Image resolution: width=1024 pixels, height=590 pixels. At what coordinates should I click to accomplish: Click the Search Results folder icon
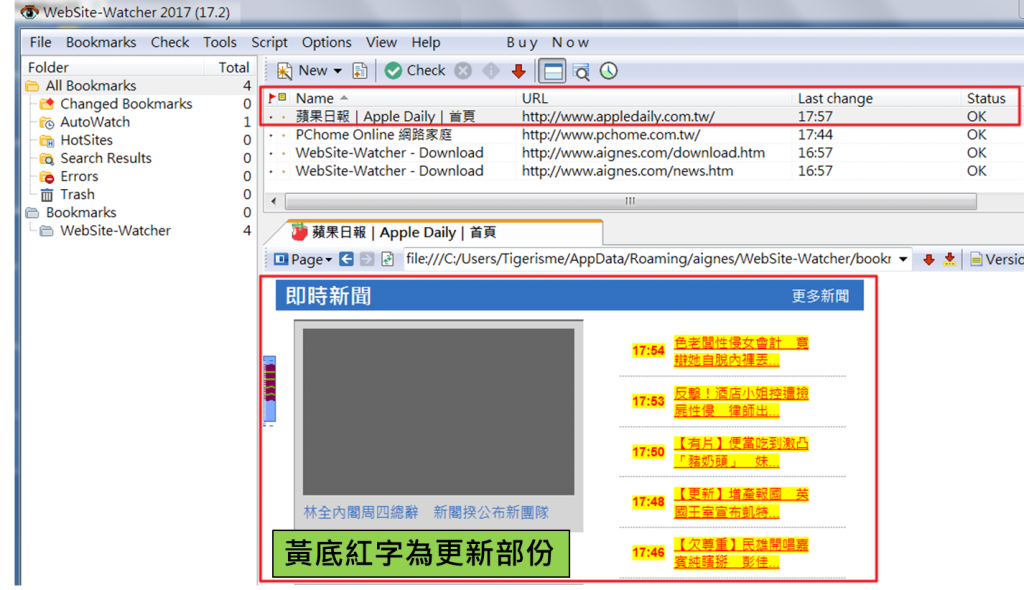click(46, 158)
